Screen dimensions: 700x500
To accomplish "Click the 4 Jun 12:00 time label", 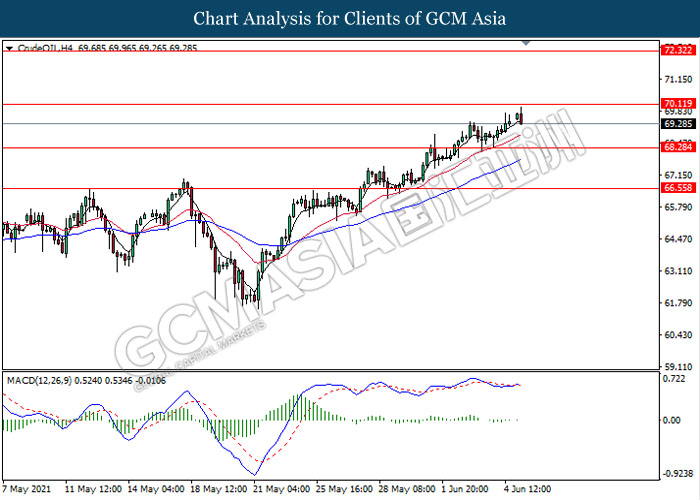I will [x=528, y=489].
